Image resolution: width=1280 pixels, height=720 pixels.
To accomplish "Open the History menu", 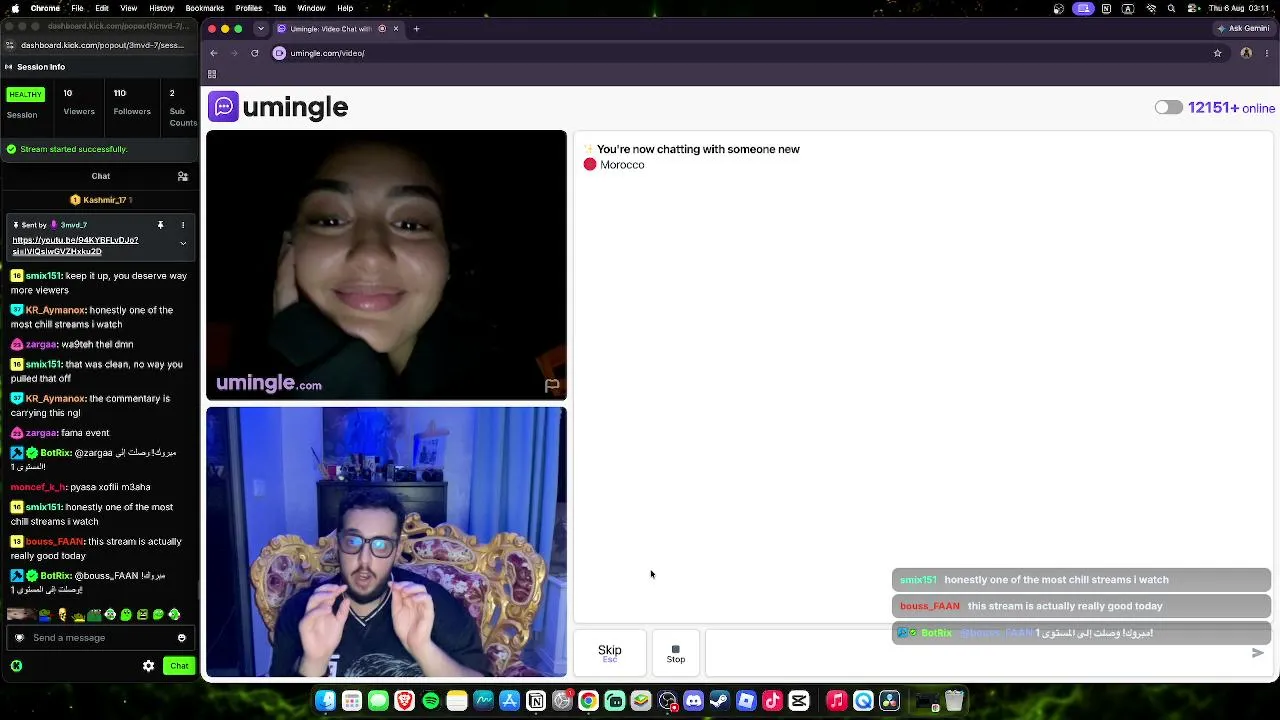I will (x=161, y=8).
